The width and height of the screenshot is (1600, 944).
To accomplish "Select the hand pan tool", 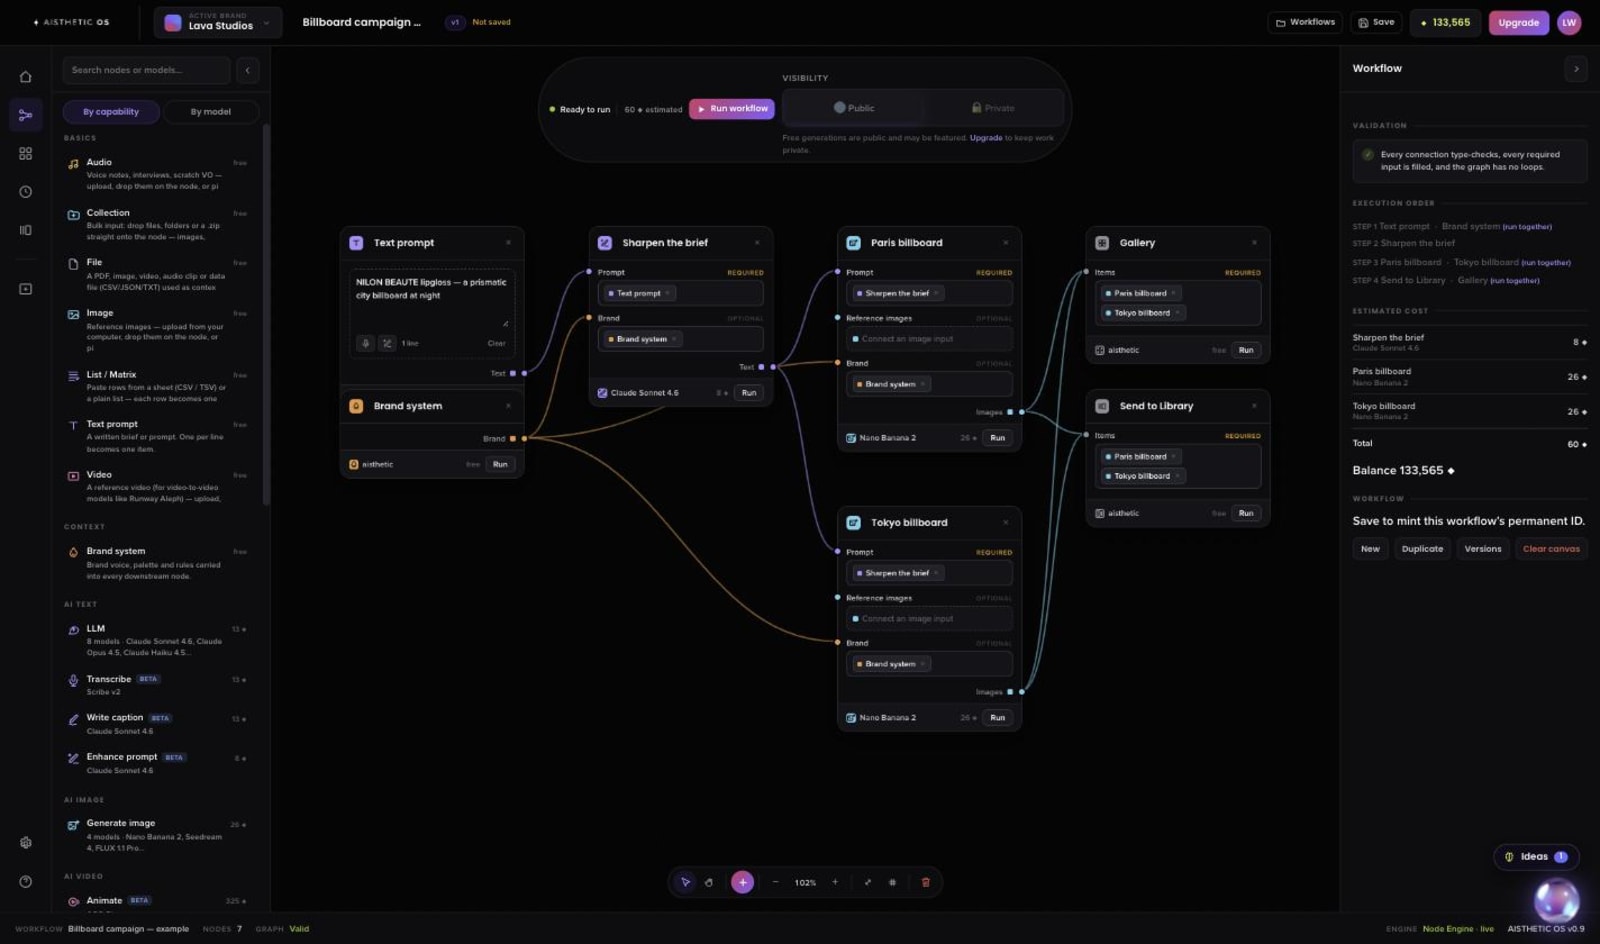I will tap(709, 882).
